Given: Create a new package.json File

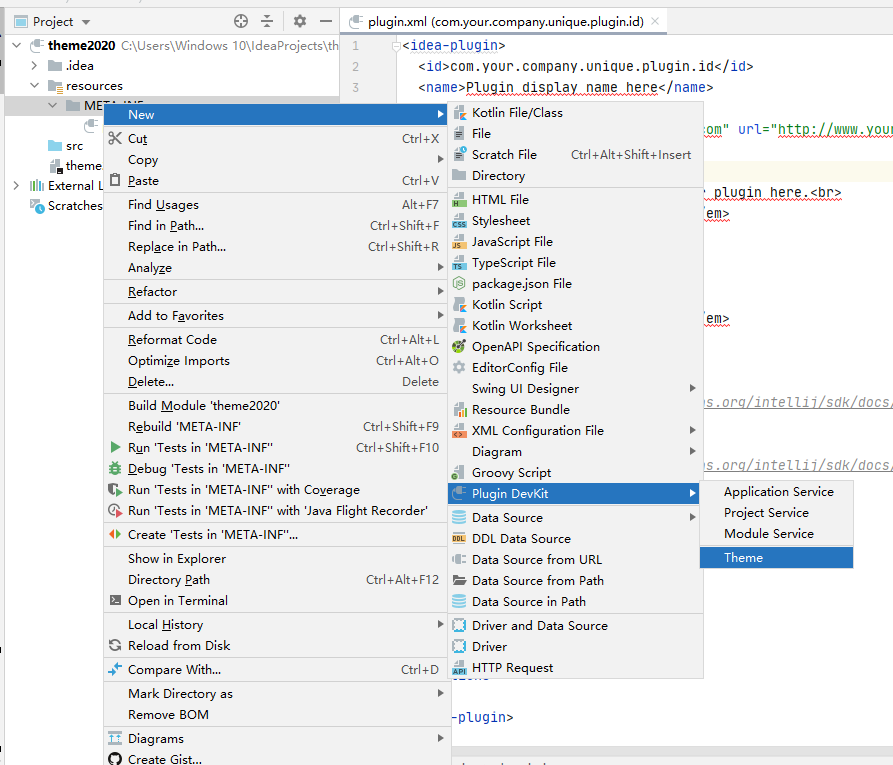Looking at the screenshot, I should [x=575, y=284].
